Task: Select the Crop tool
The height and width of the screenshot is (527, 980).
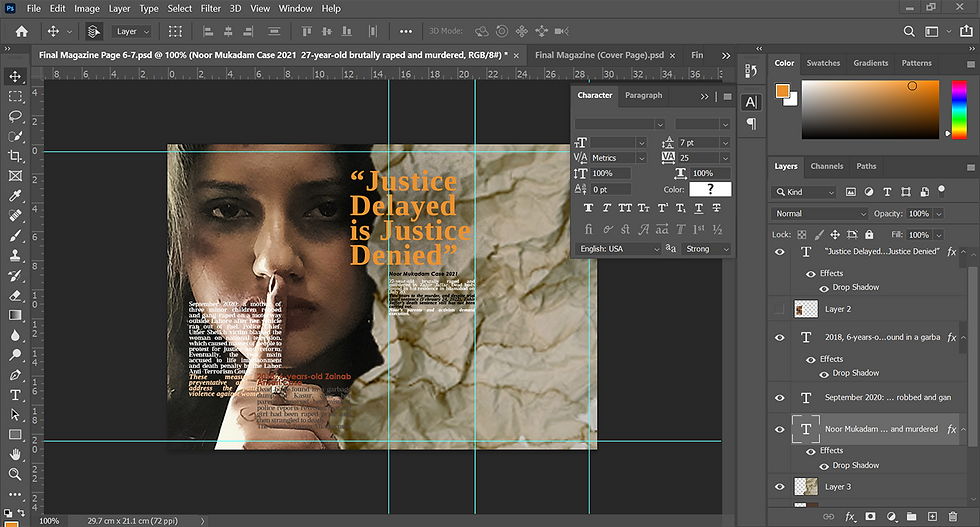Action: click(x=15, y=156)
